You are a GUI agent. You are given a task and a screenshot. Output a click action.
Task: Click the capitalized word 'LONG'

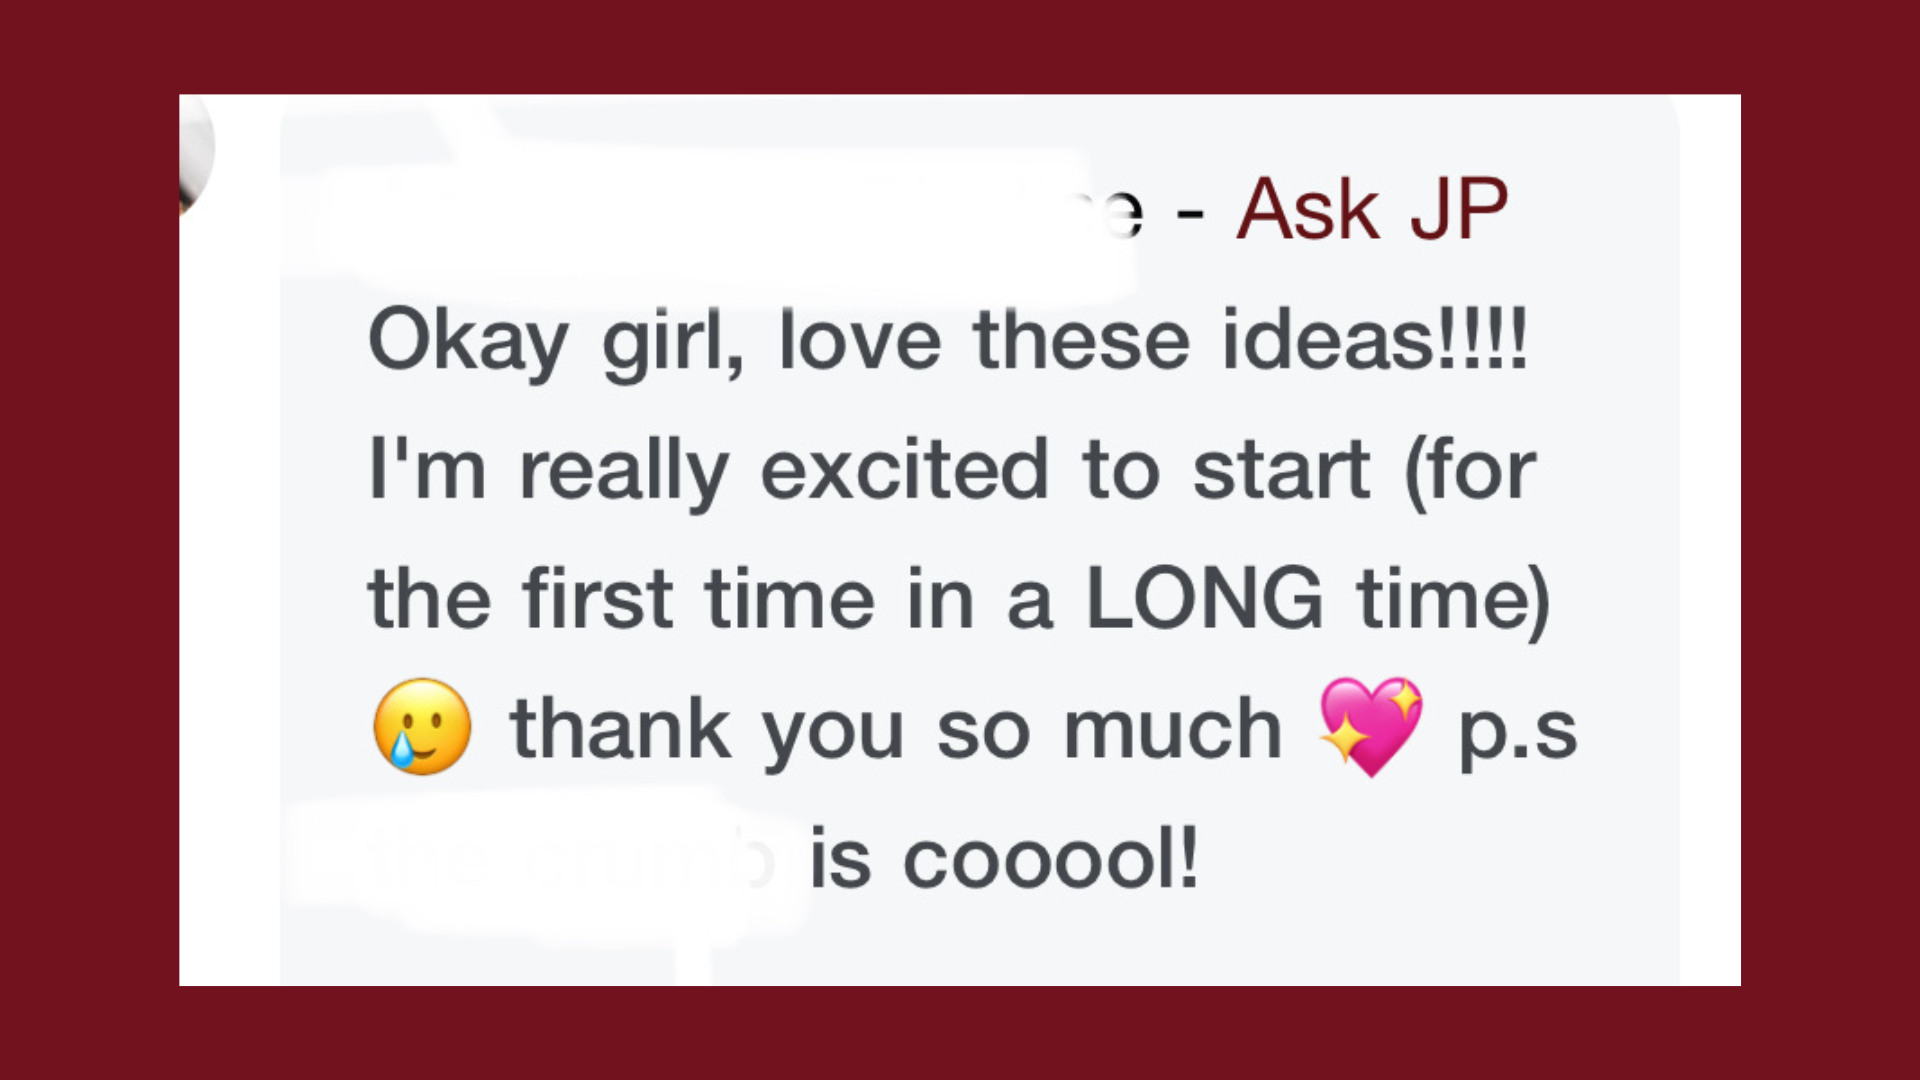[x=1204, y=598]
